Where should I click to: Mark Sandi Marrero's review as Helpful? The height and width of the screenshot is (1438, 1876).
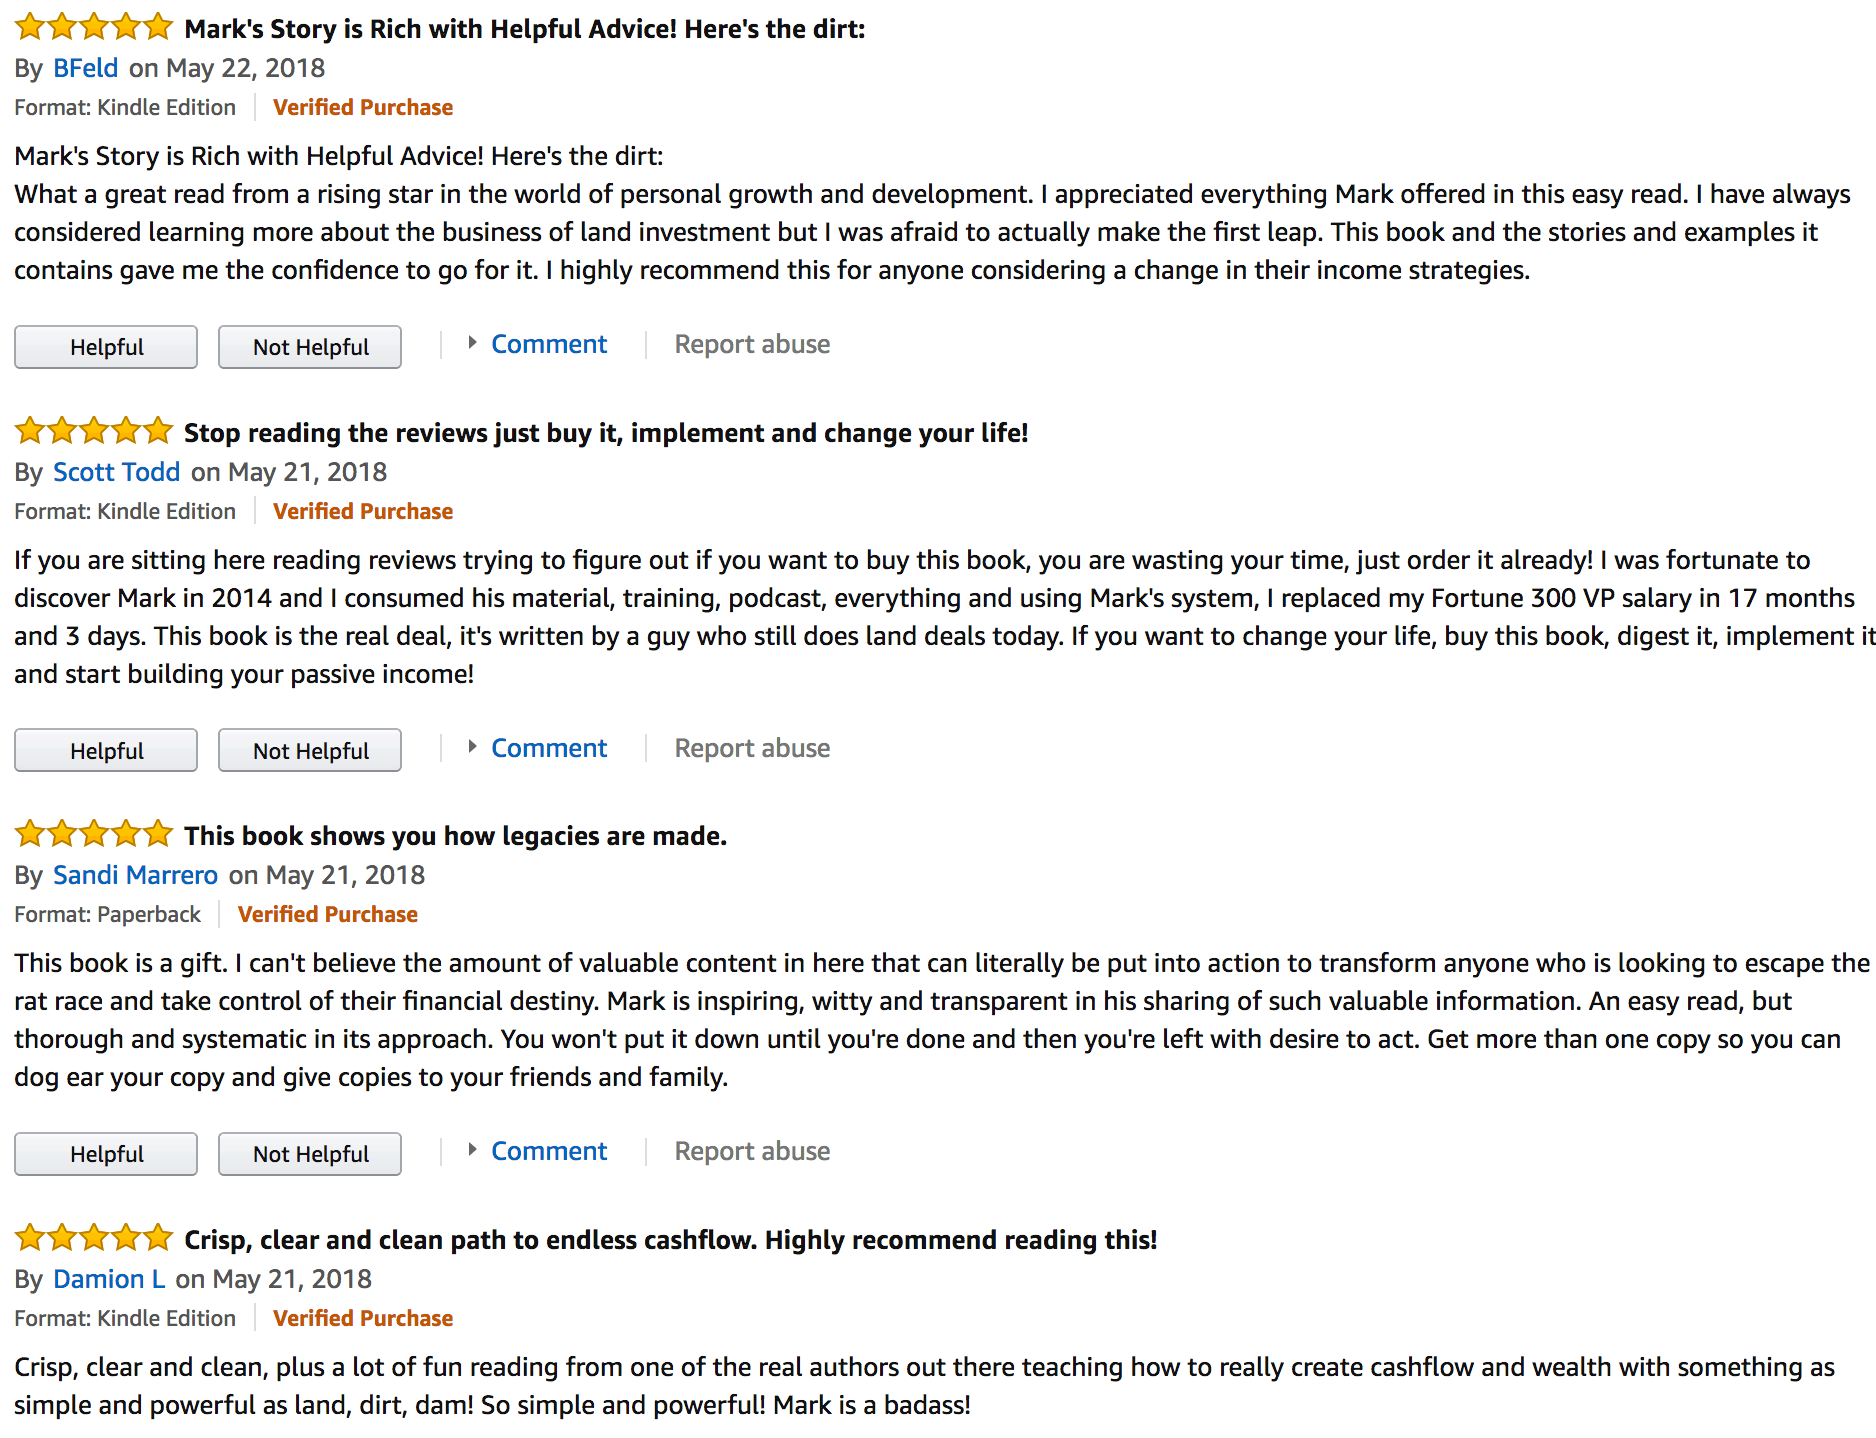106,1154
